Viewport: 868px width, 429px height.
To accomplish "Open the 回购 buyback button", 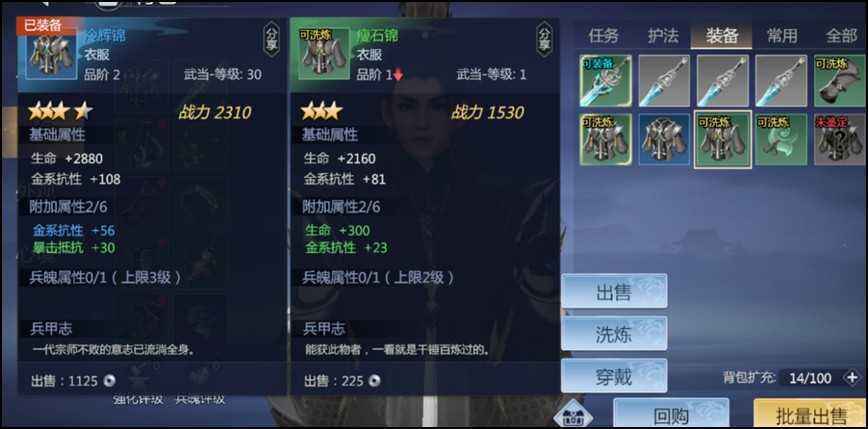I will tap(671, 414).
